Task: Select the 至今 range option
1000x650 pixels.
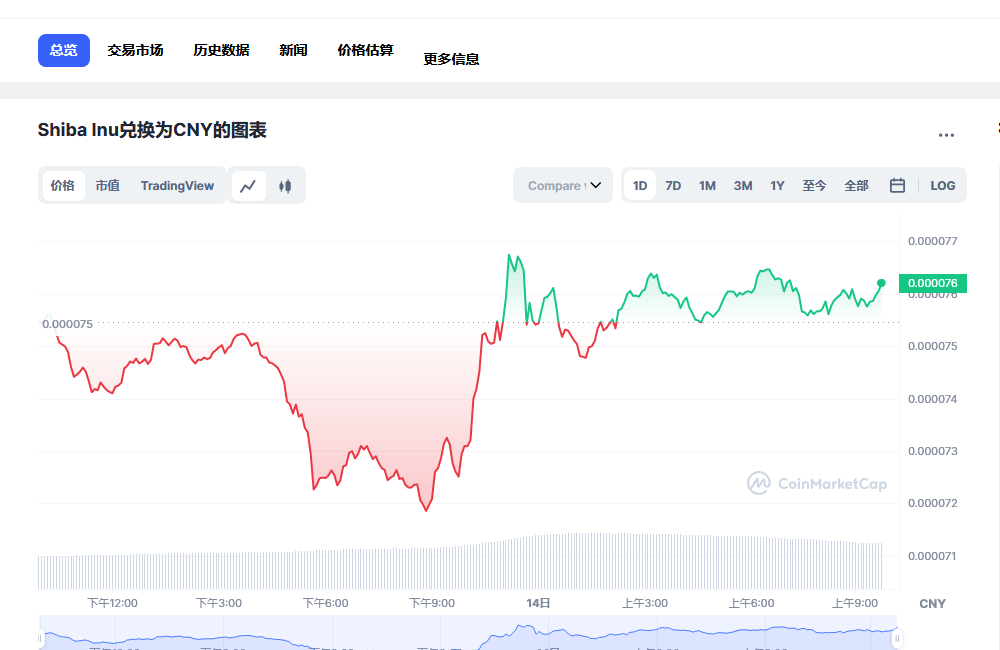Action: coord(815,185)
